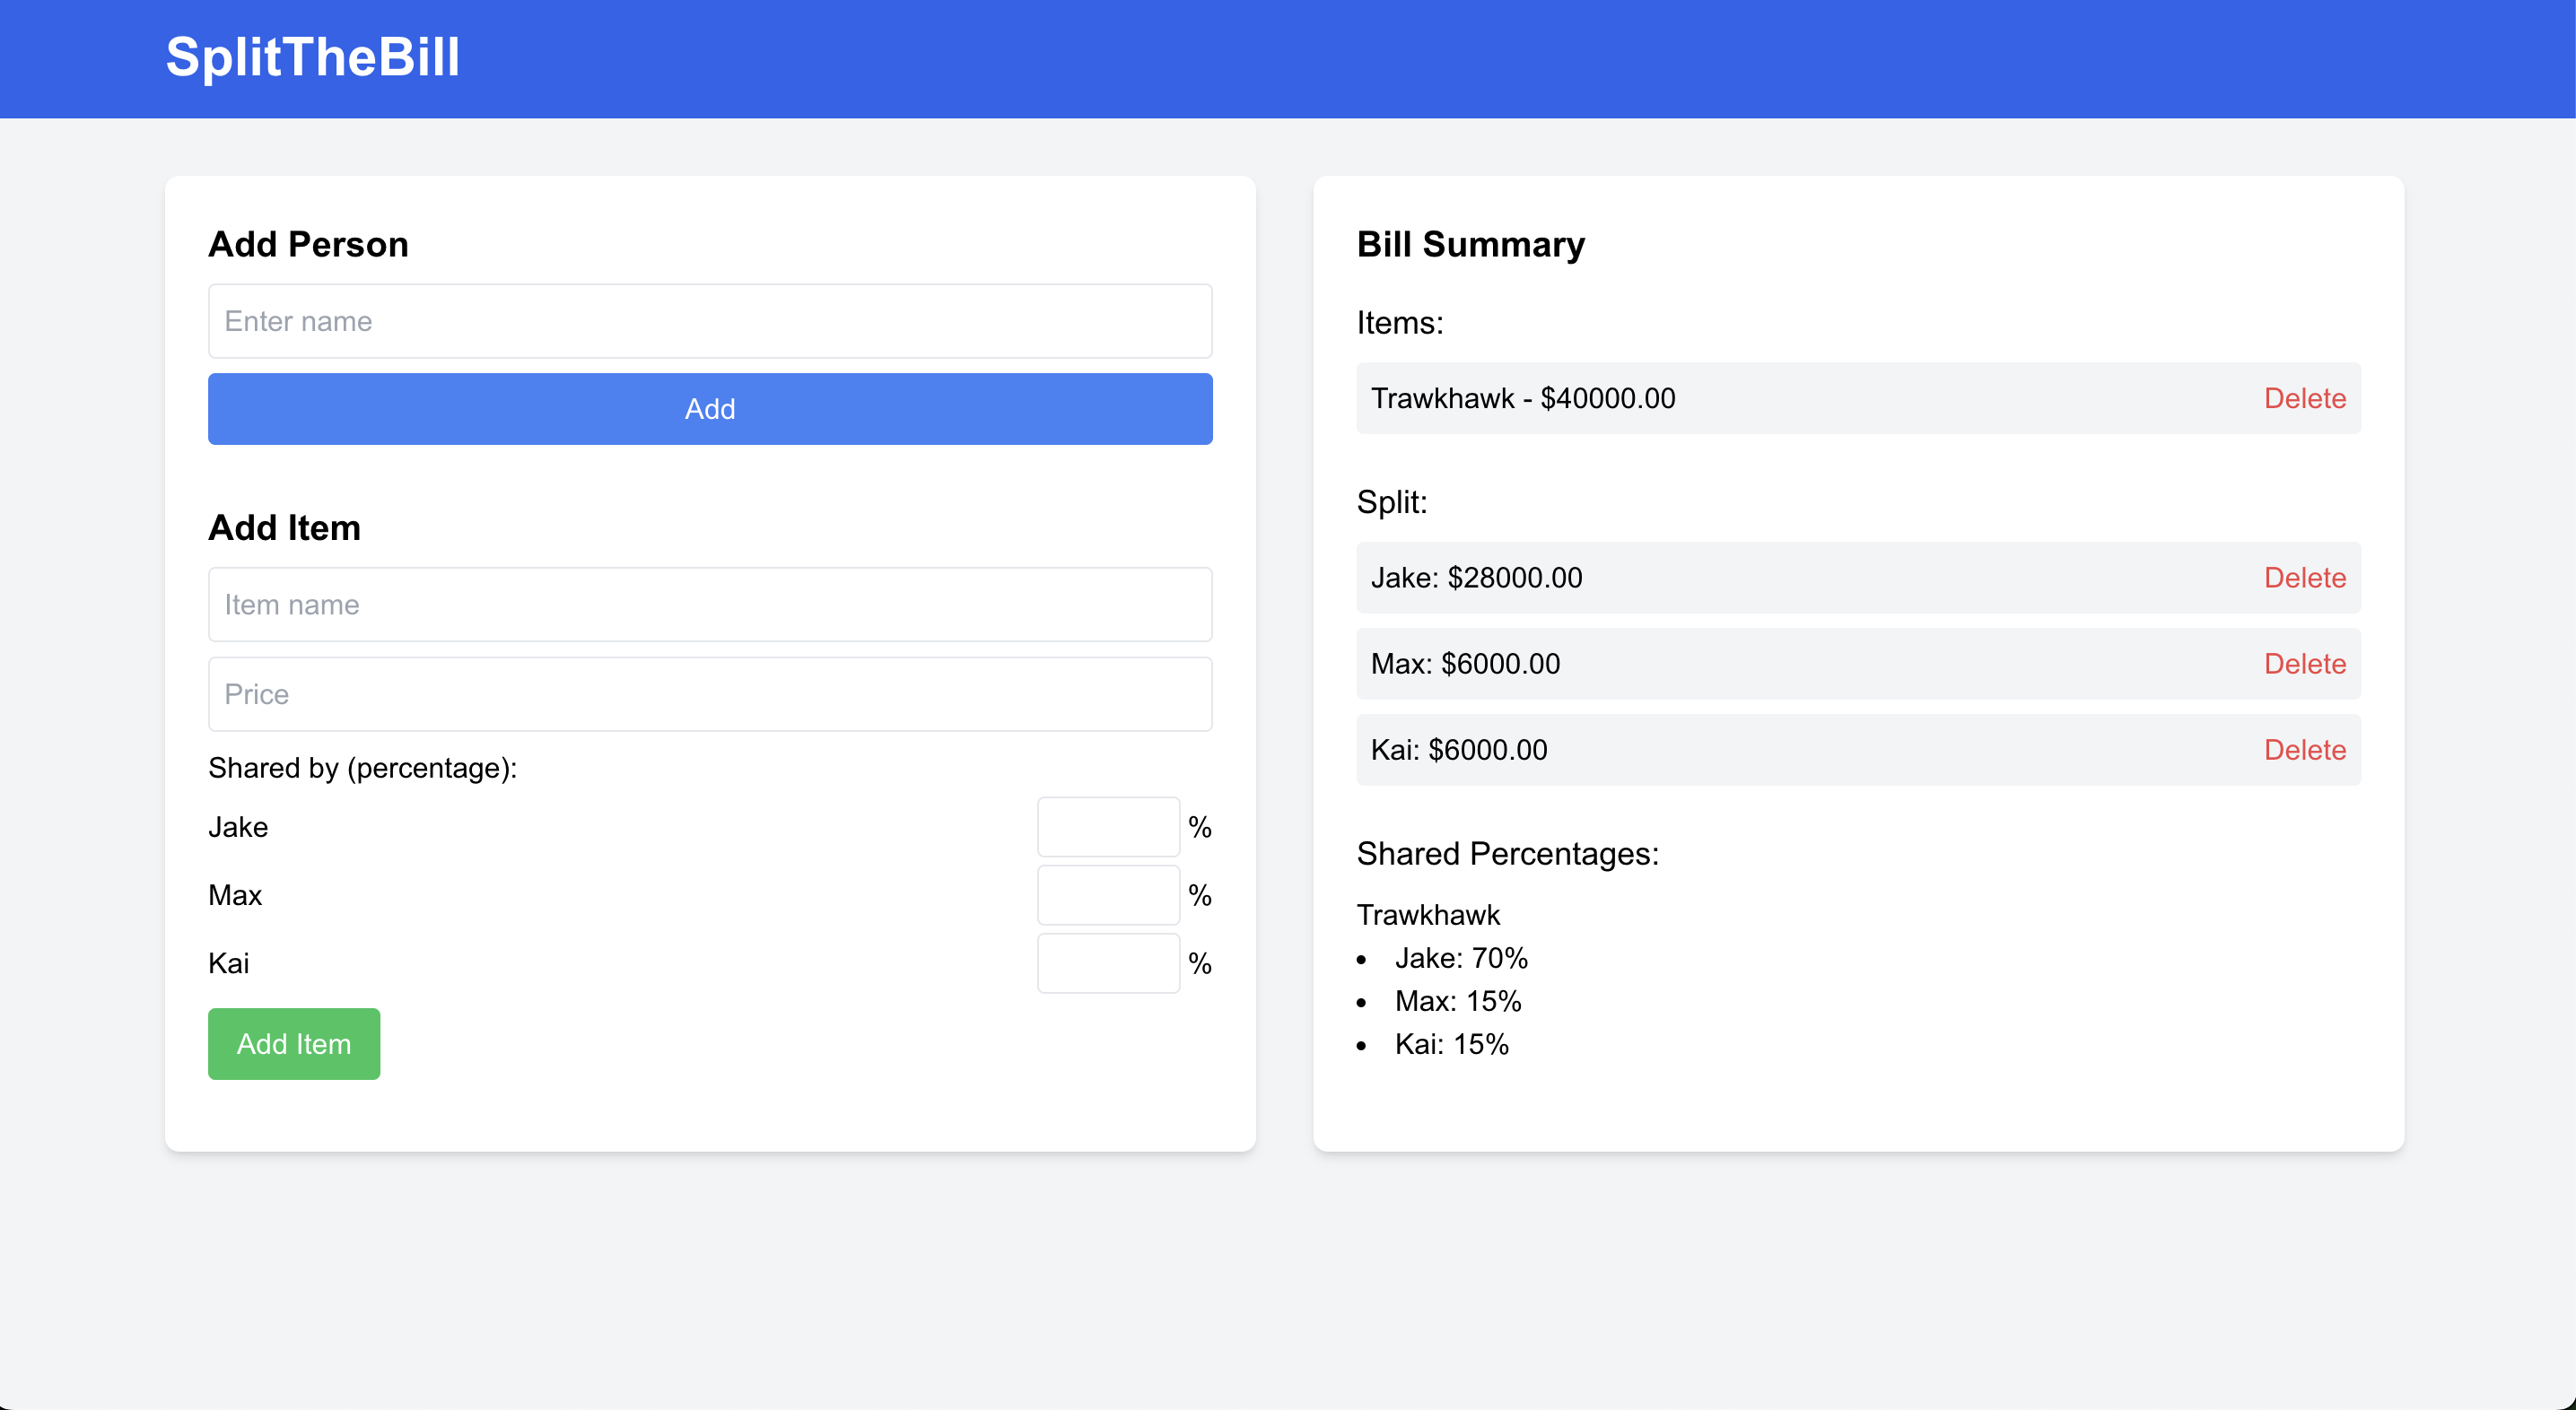Focus the Enter name input field

coord(709,321)
